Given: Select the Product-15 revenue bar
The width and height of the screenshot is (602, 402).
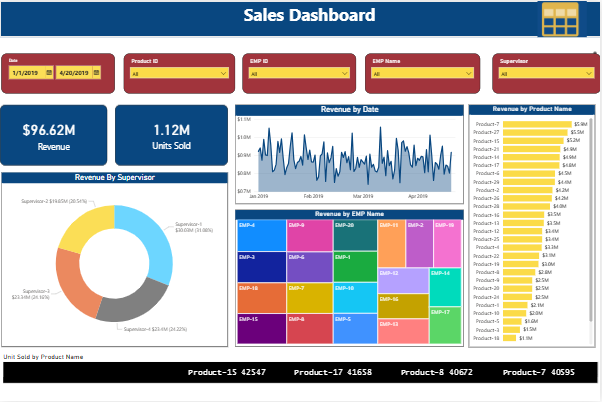Looking at the screenshot, I should coord(533,141).
